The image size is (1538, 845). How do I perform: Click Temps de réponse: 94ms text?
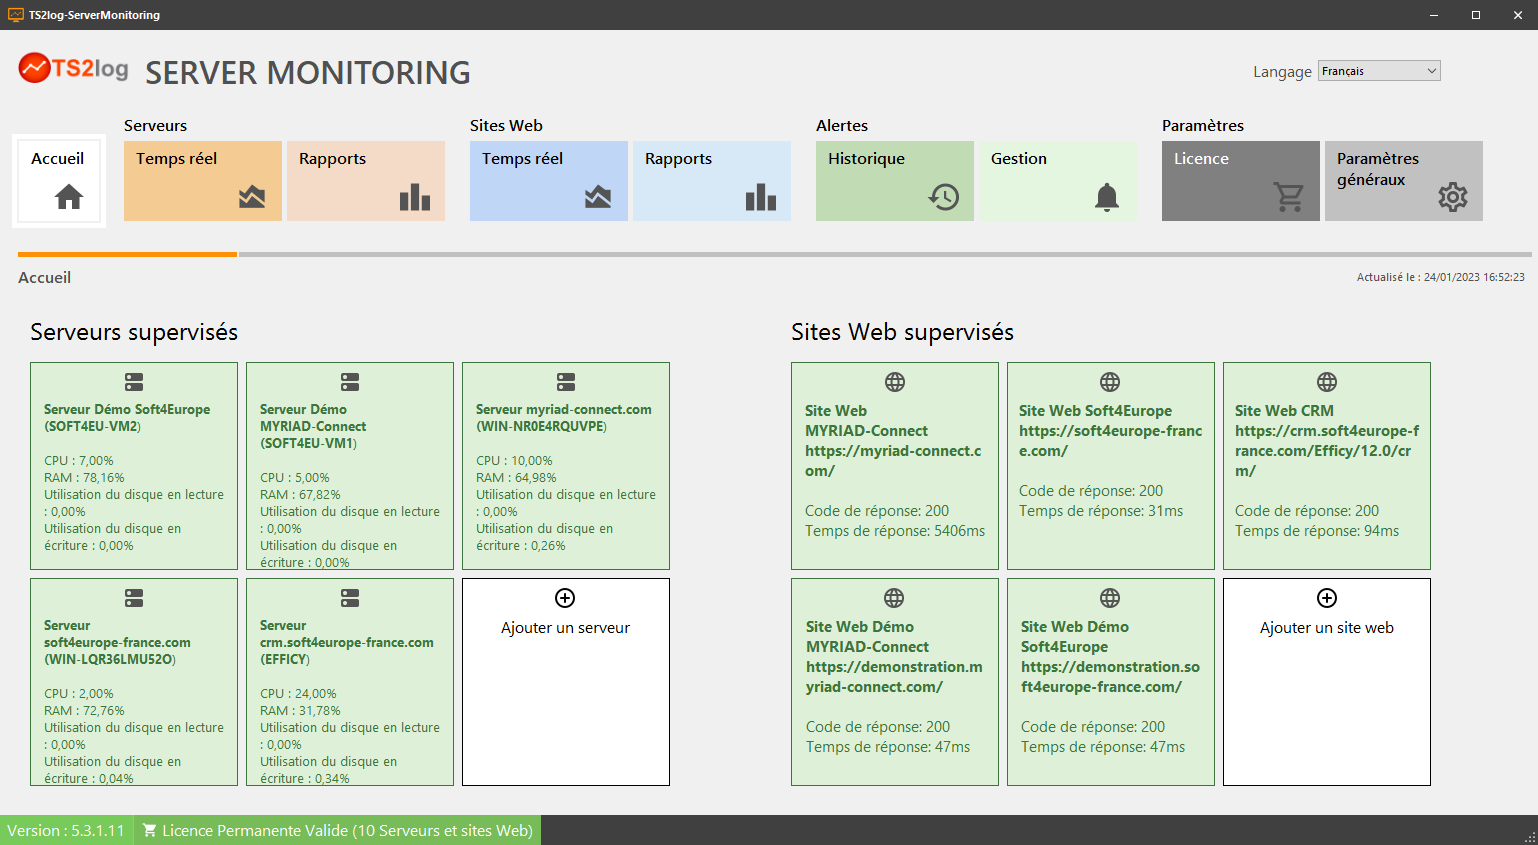click(x=1317, y=531)
